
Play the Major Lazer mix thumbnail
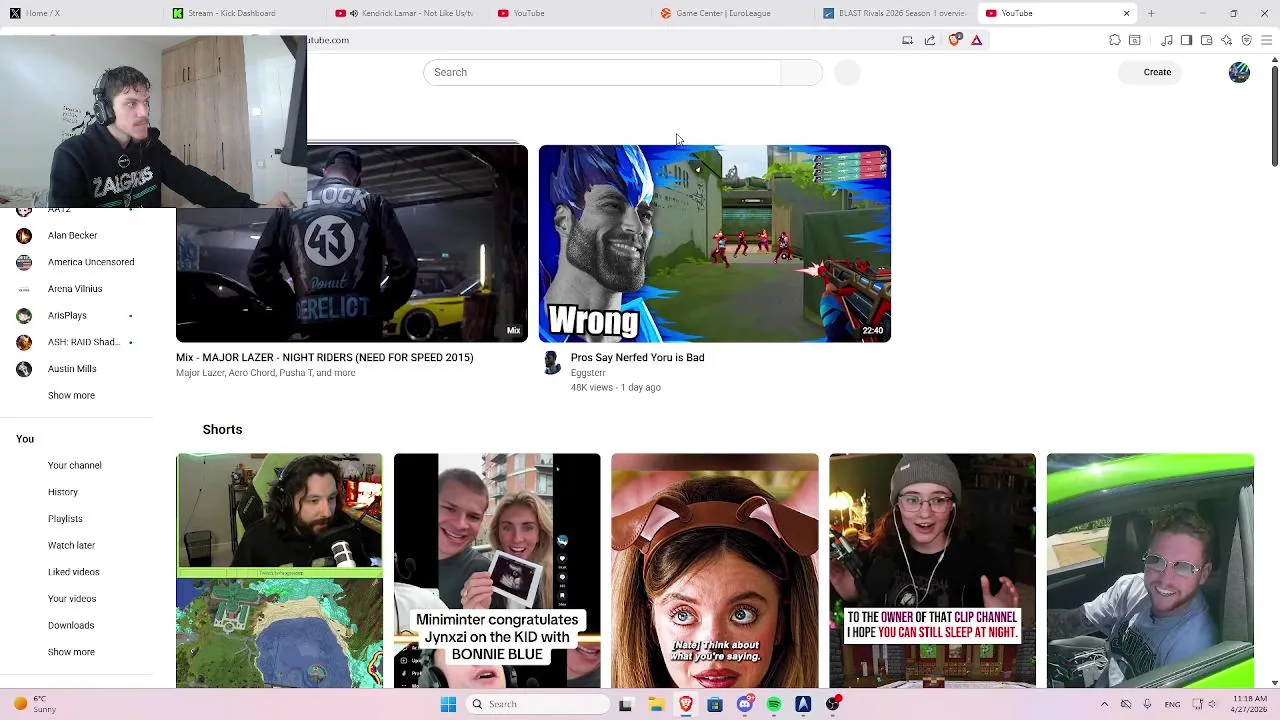(x=352, y=244)
